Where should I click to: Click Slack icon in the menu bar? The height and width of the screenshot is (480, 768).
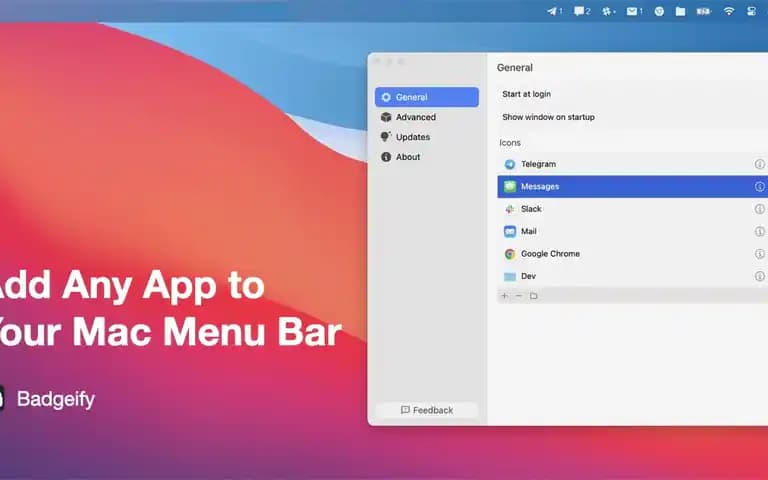click(x=608, y=11)
